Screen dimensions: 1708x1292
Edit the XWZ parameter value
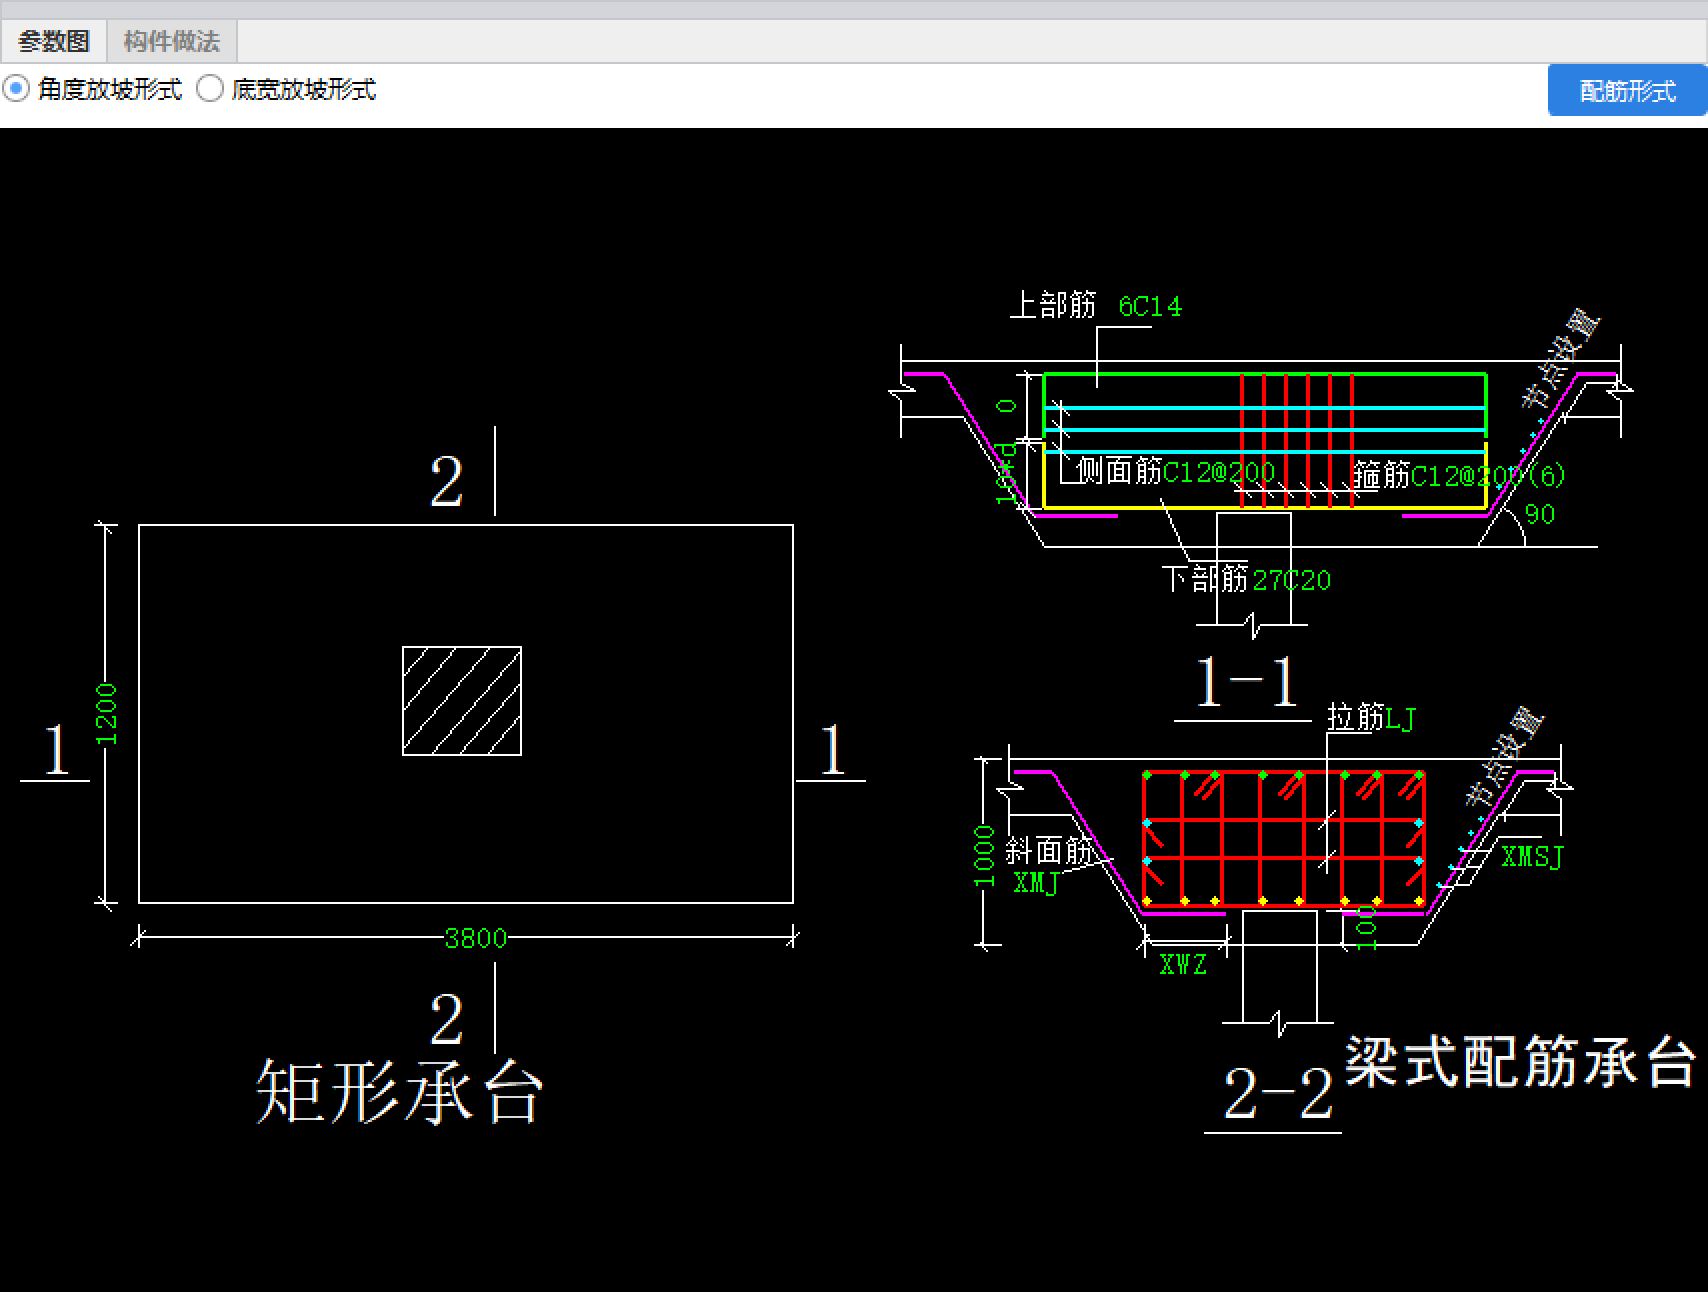point(1183,965)
